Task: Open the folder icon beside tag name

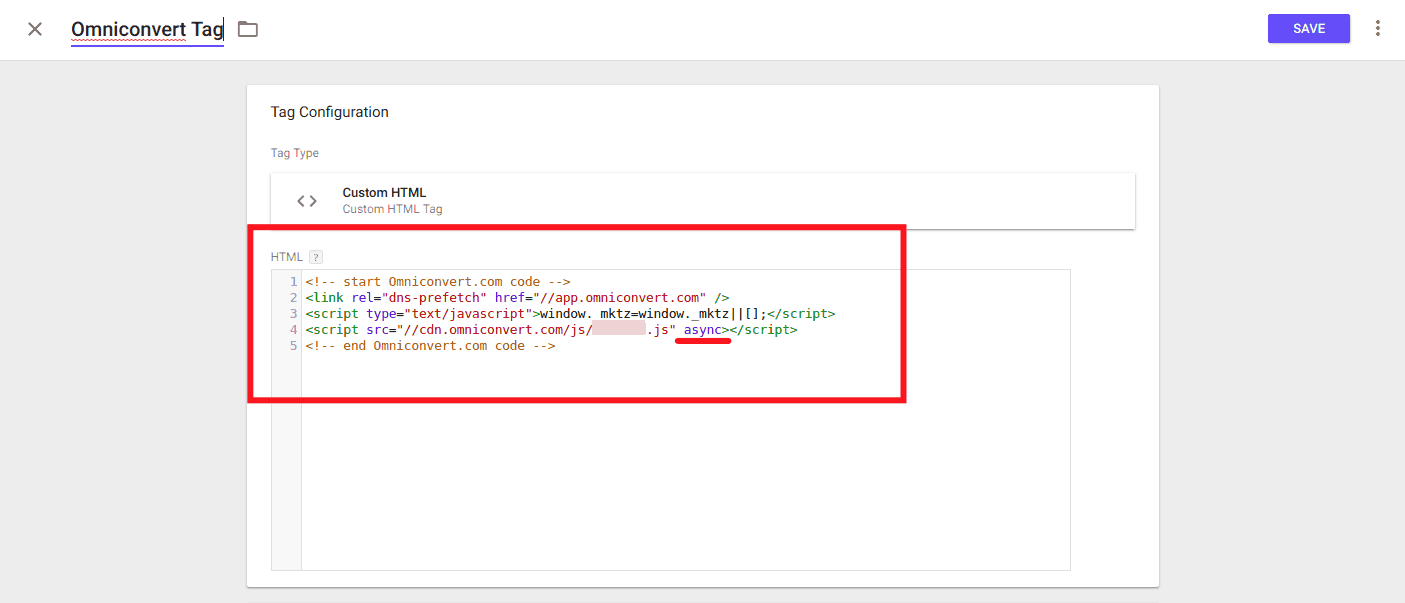Action: click(x=248, y=29)
